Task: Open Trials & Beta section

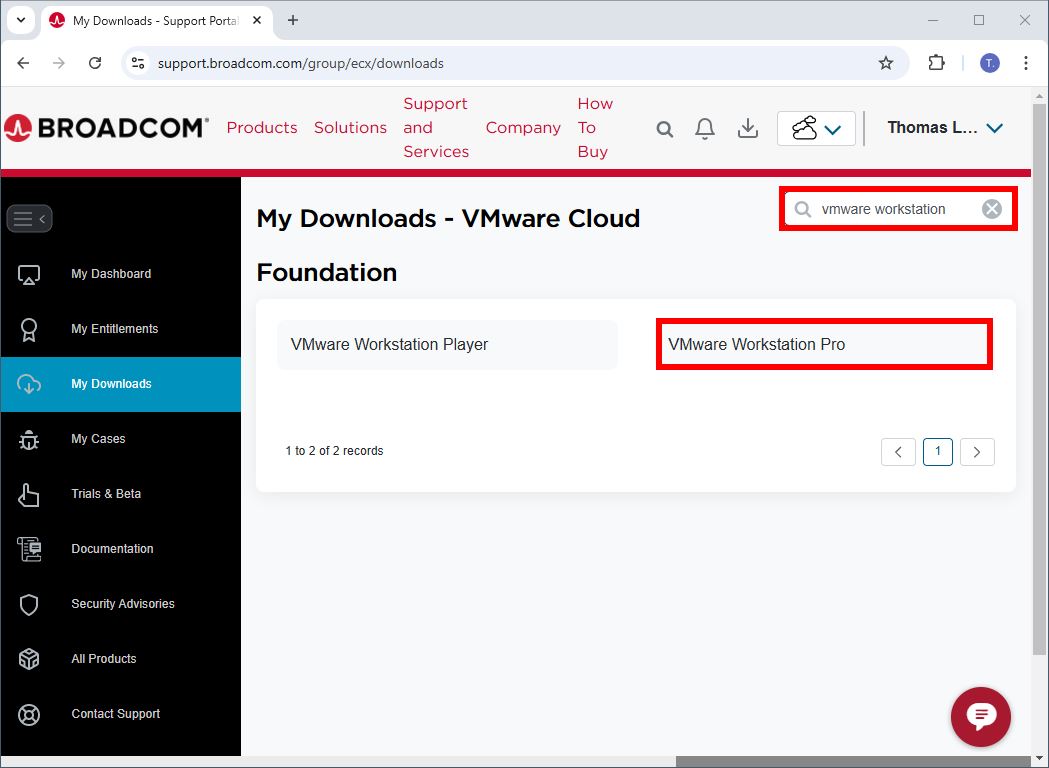Action: click(x=105, y=493)
